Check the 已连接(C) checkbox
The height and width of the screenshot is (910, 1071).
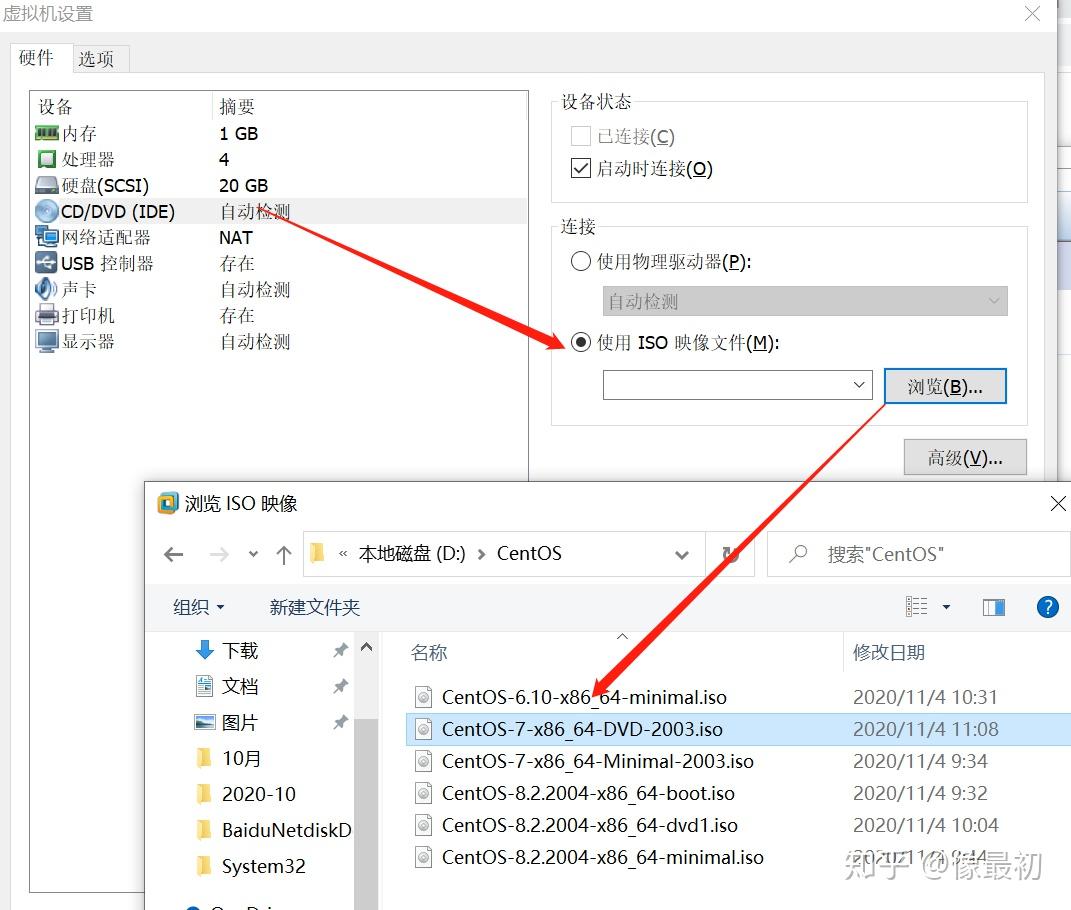tap(581, 136)
